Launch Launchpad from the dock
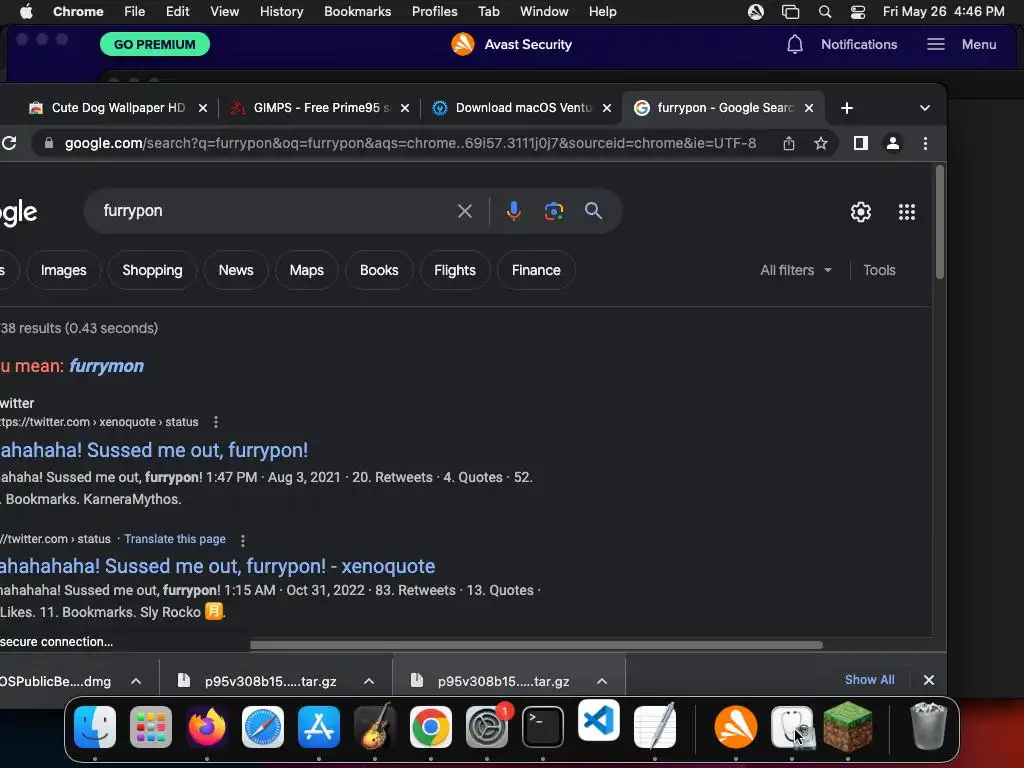This screenshot has width=1024, height=768. 151,726
